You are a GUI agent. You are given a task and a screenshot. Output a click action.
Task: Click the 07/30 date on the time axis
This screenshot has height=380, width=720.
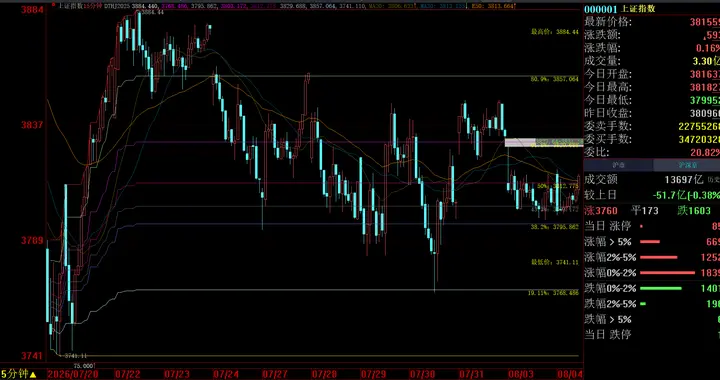pos(422,374)
